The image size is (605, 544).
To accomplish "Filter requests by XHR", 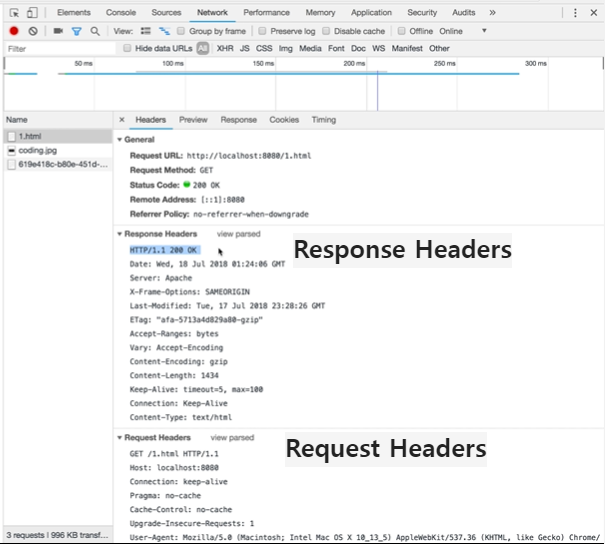I will point(225,48).
